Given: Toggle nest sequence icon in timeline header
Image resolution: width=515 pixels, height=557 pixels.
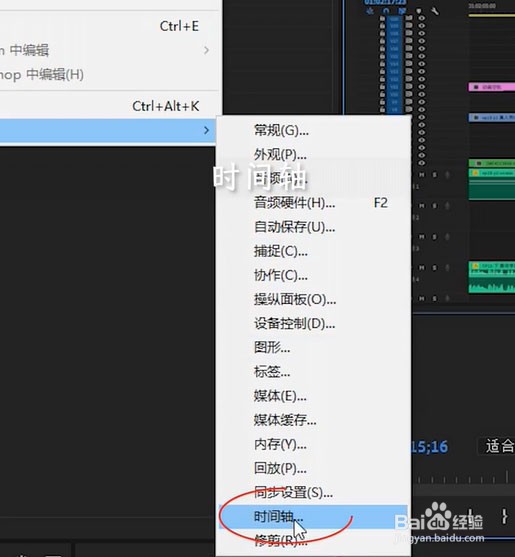Looking at the screenshot, I should coord(370,11).
